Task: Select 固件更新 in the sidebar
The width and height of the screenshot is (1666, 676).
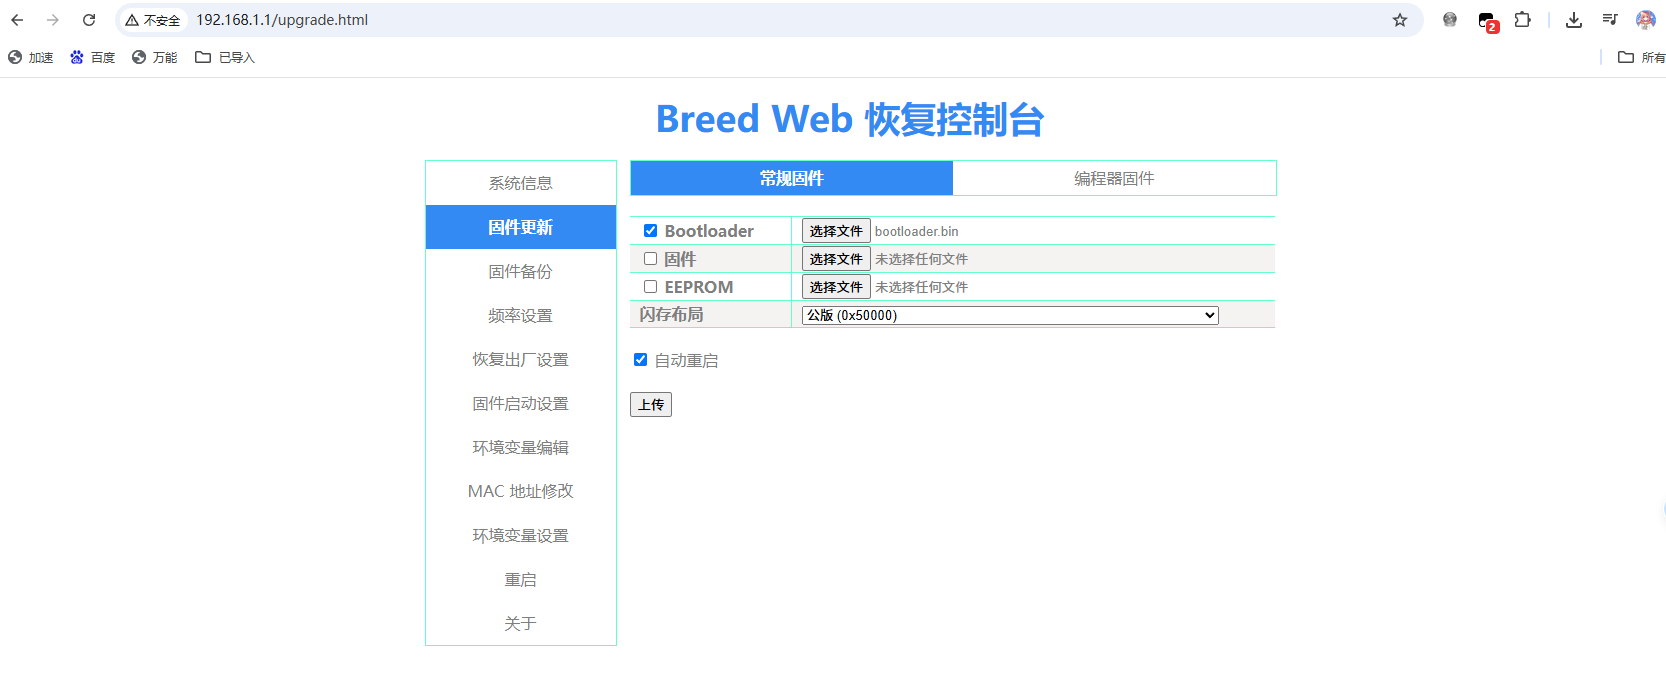Action: coord(521,227)
